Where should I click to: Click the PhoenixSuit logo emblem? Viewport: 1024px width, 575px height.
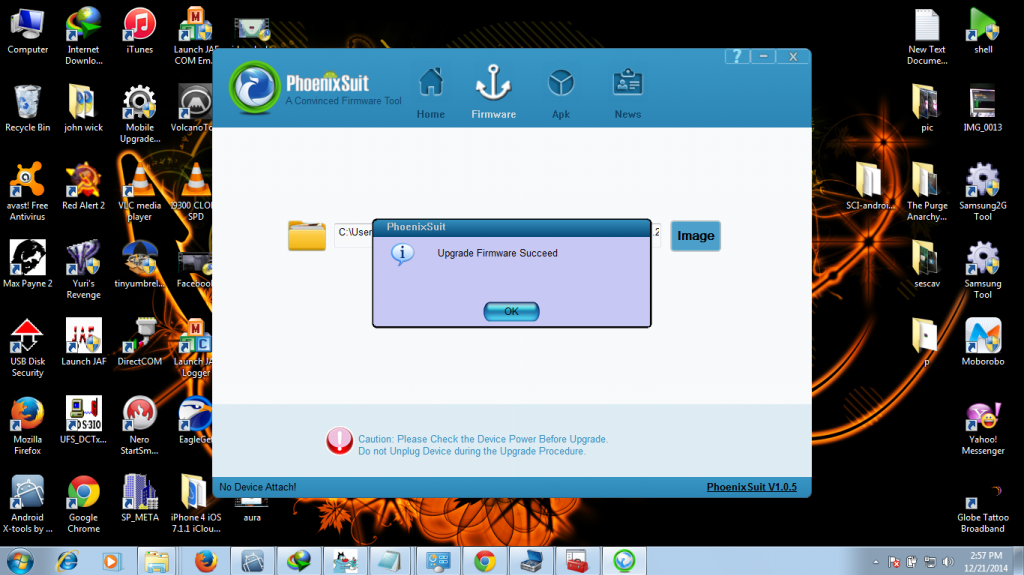pyautogui.click(x=255, y=89)
